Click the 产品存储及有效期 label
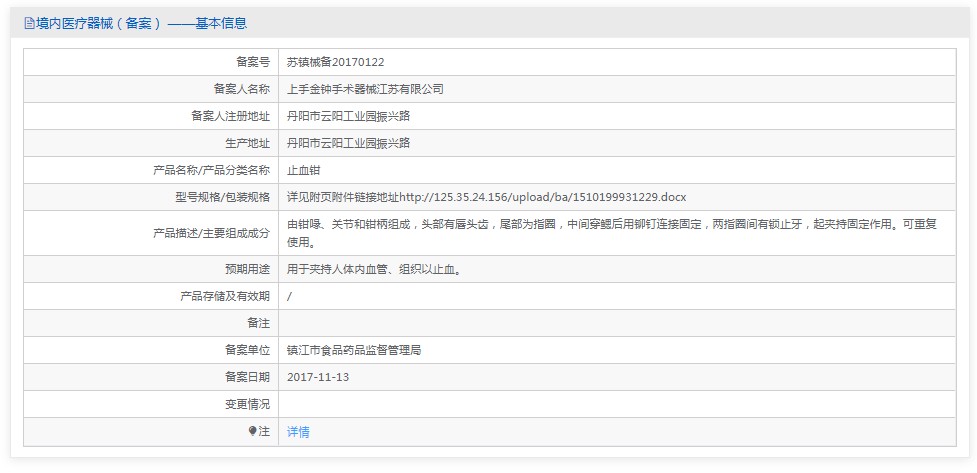 click(225, 297)
